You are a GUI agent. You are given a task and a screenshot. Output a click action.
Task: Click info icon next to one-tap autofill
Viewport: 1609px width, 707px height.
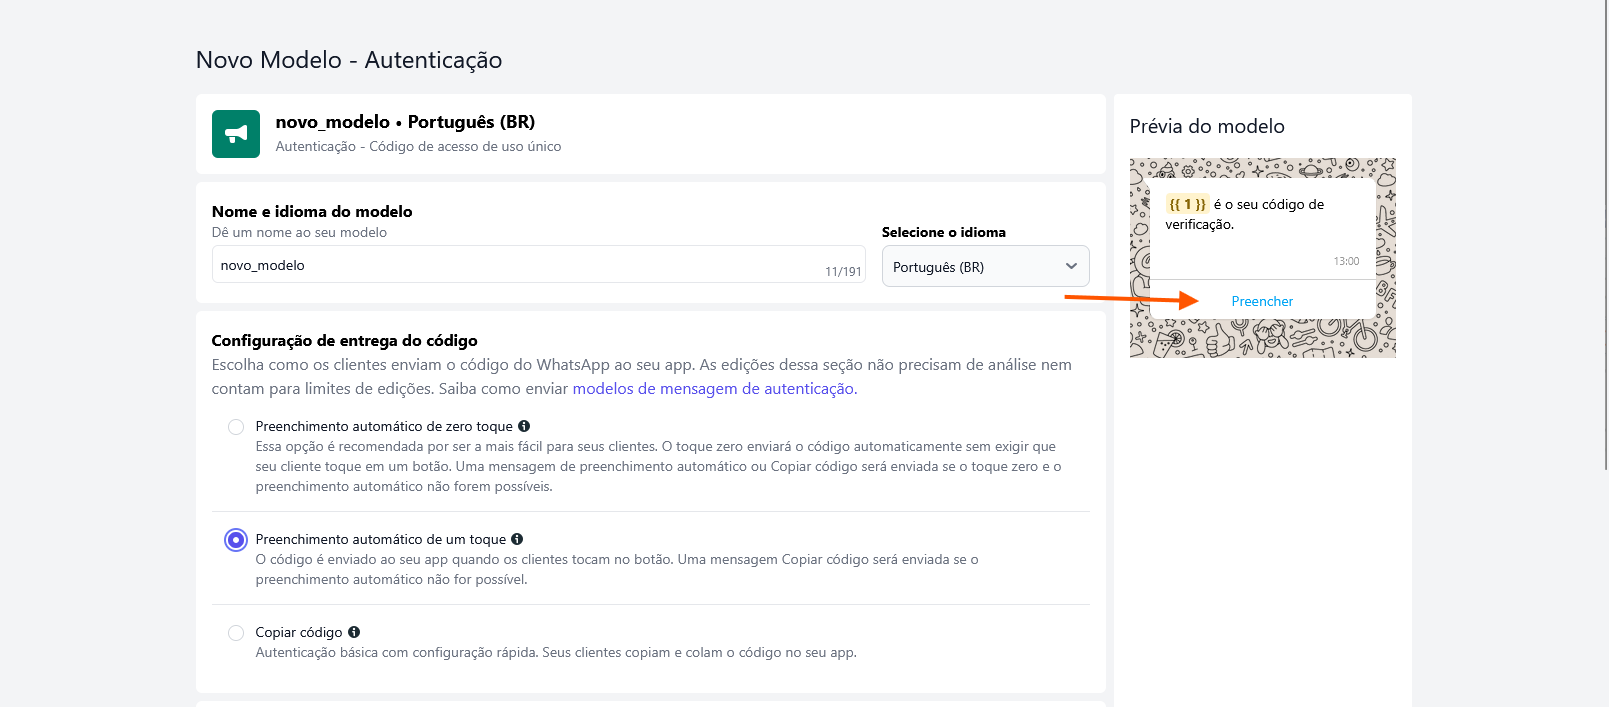517,539
